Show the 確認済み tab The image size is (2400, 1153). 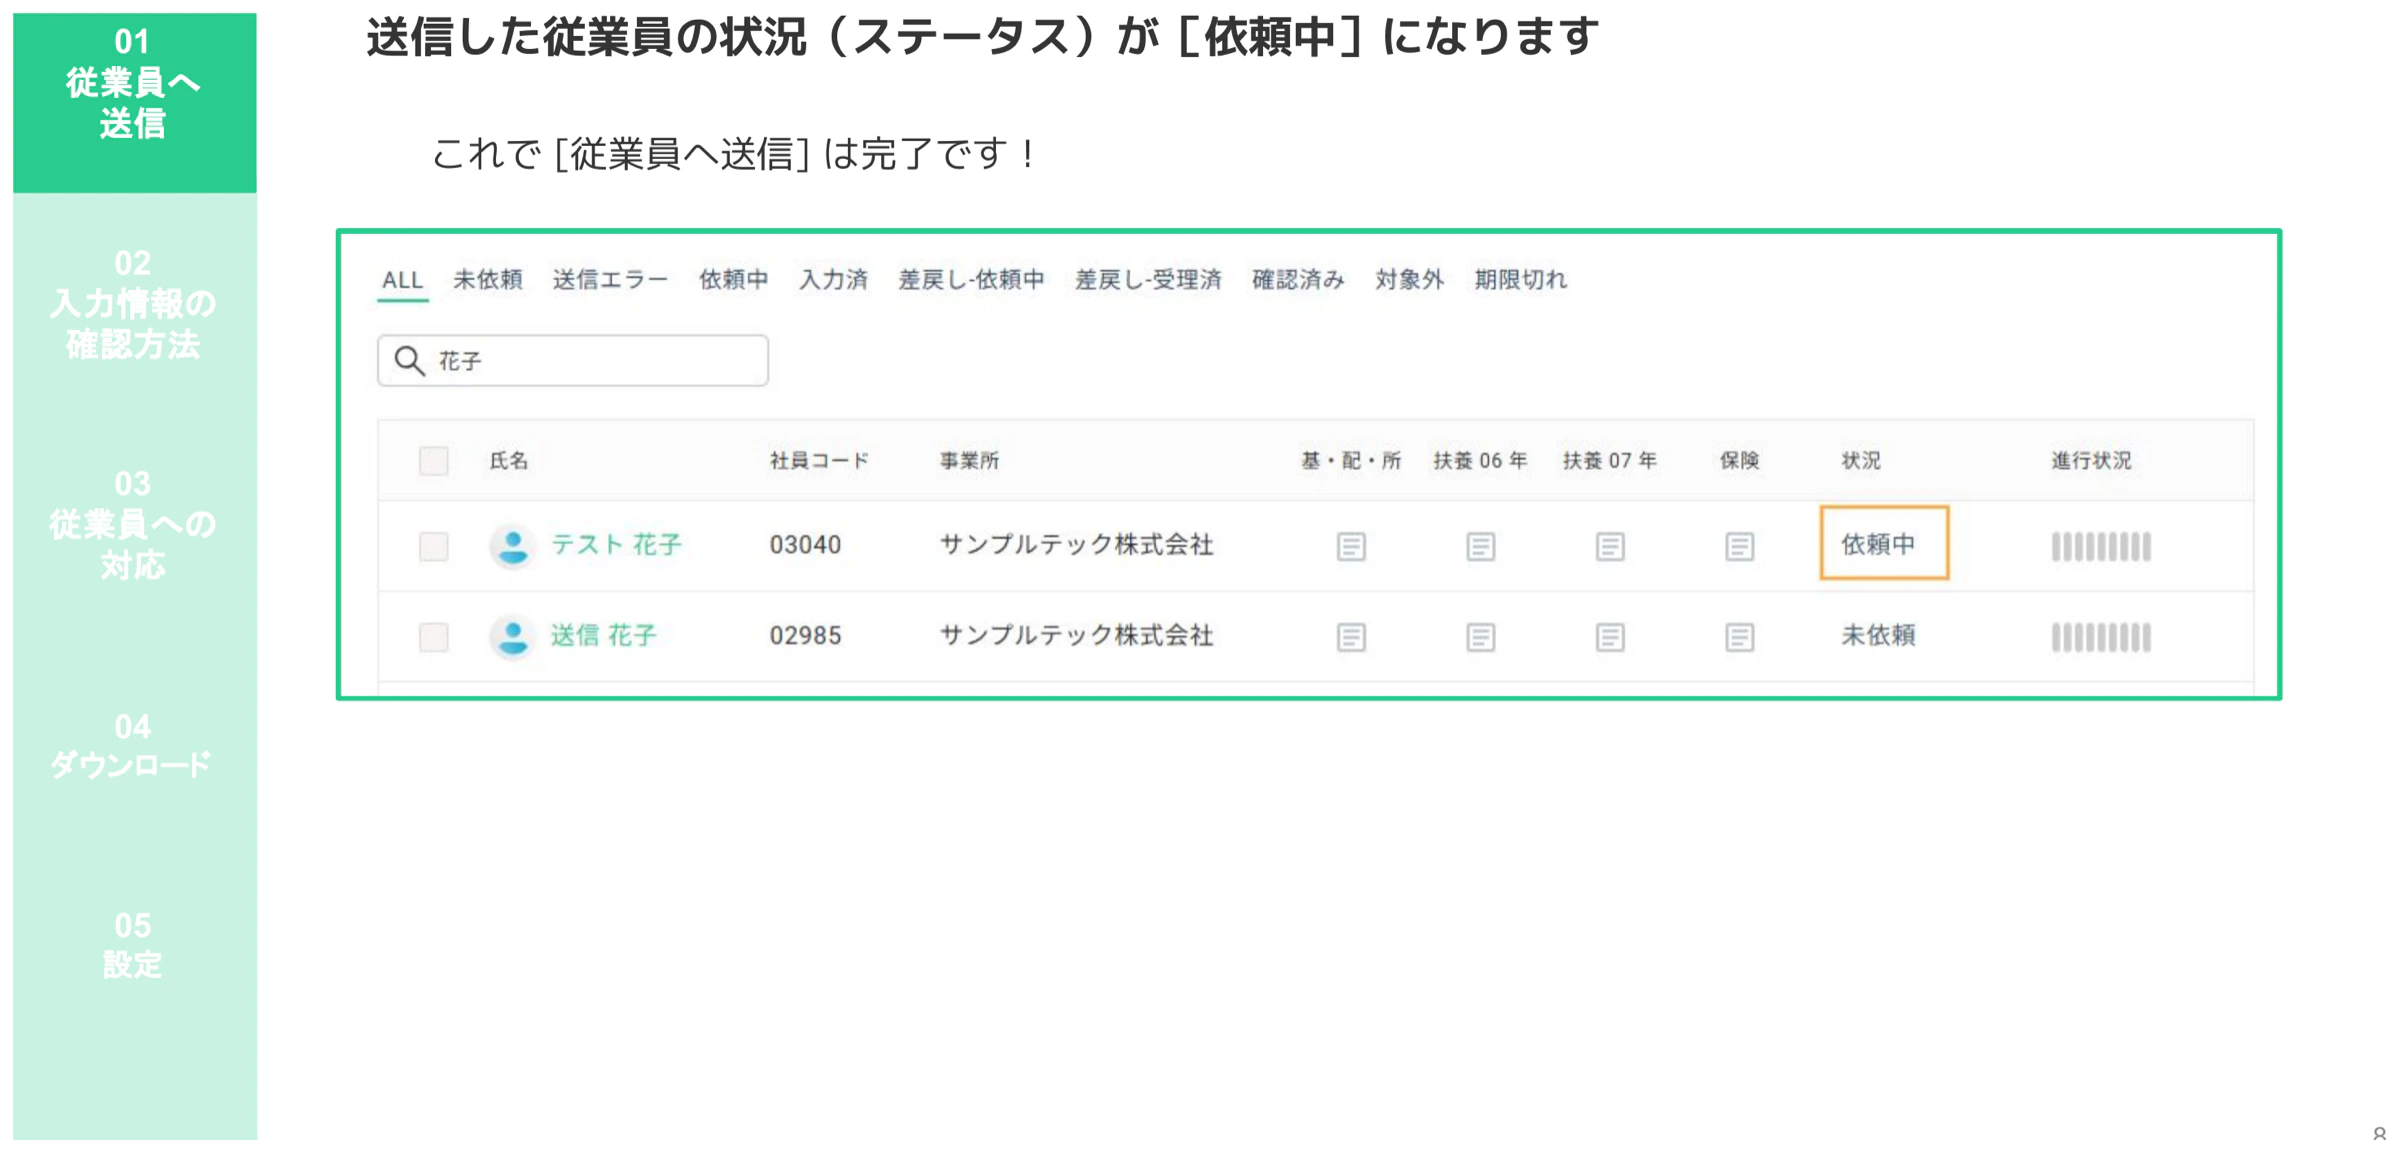pos(1298,280)
